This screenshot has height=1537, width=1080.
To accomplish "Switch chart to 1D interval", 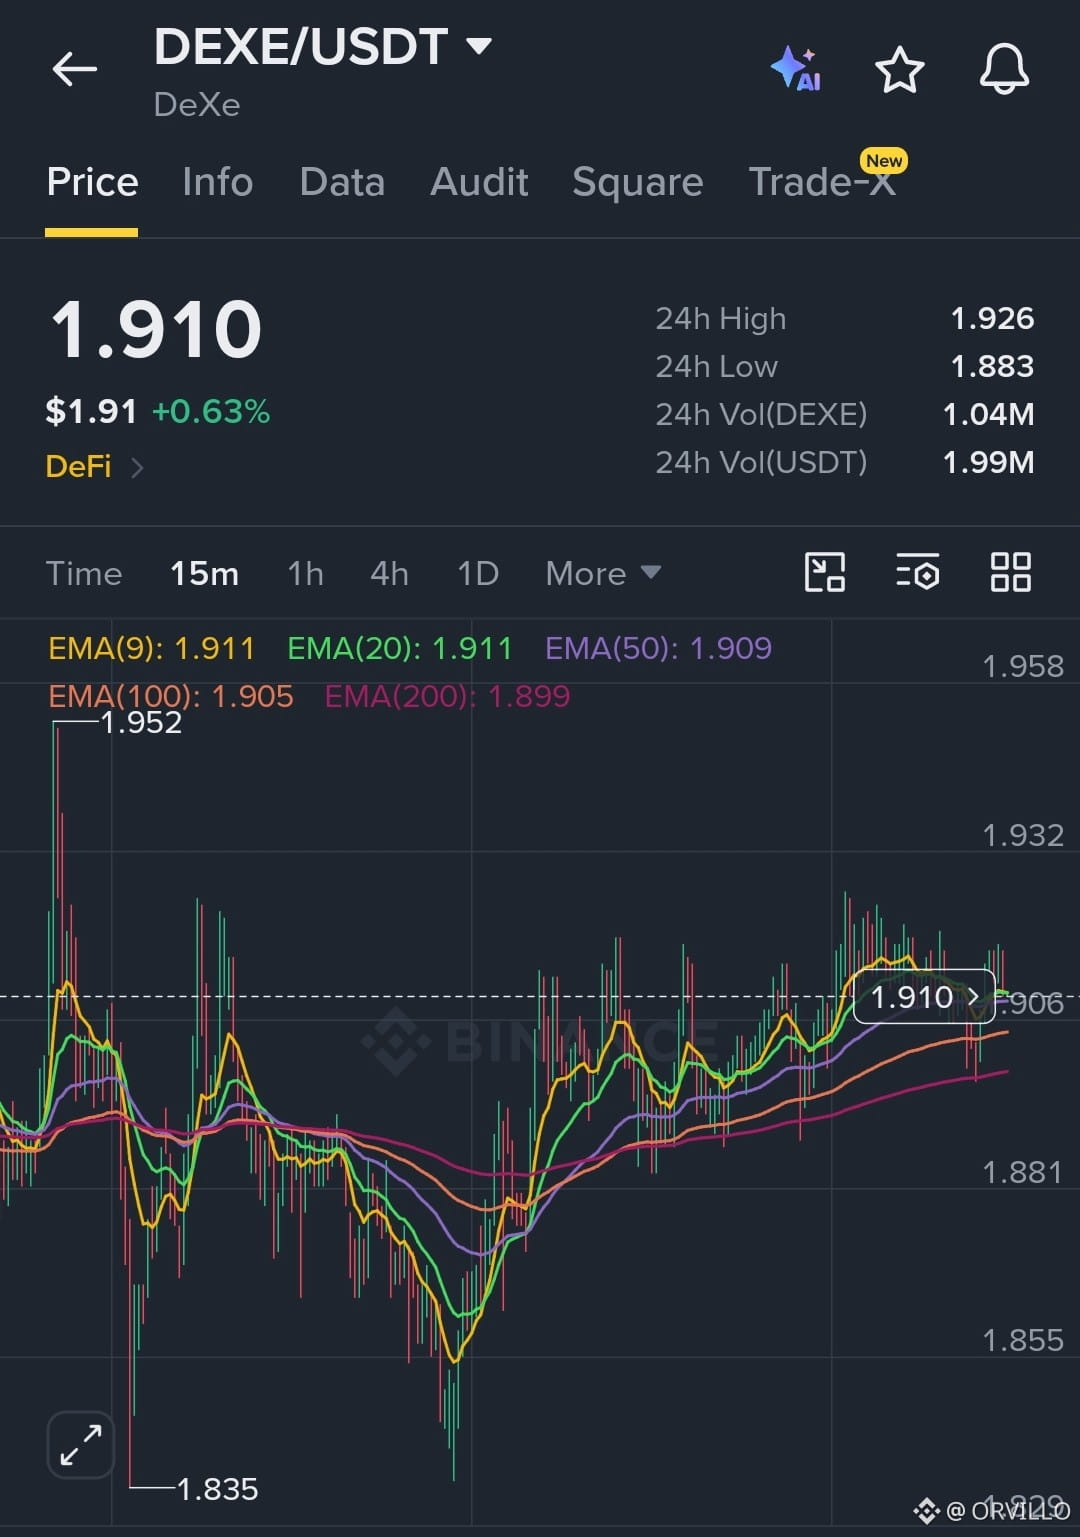I will pyautogui.click(x=477, y=573).
